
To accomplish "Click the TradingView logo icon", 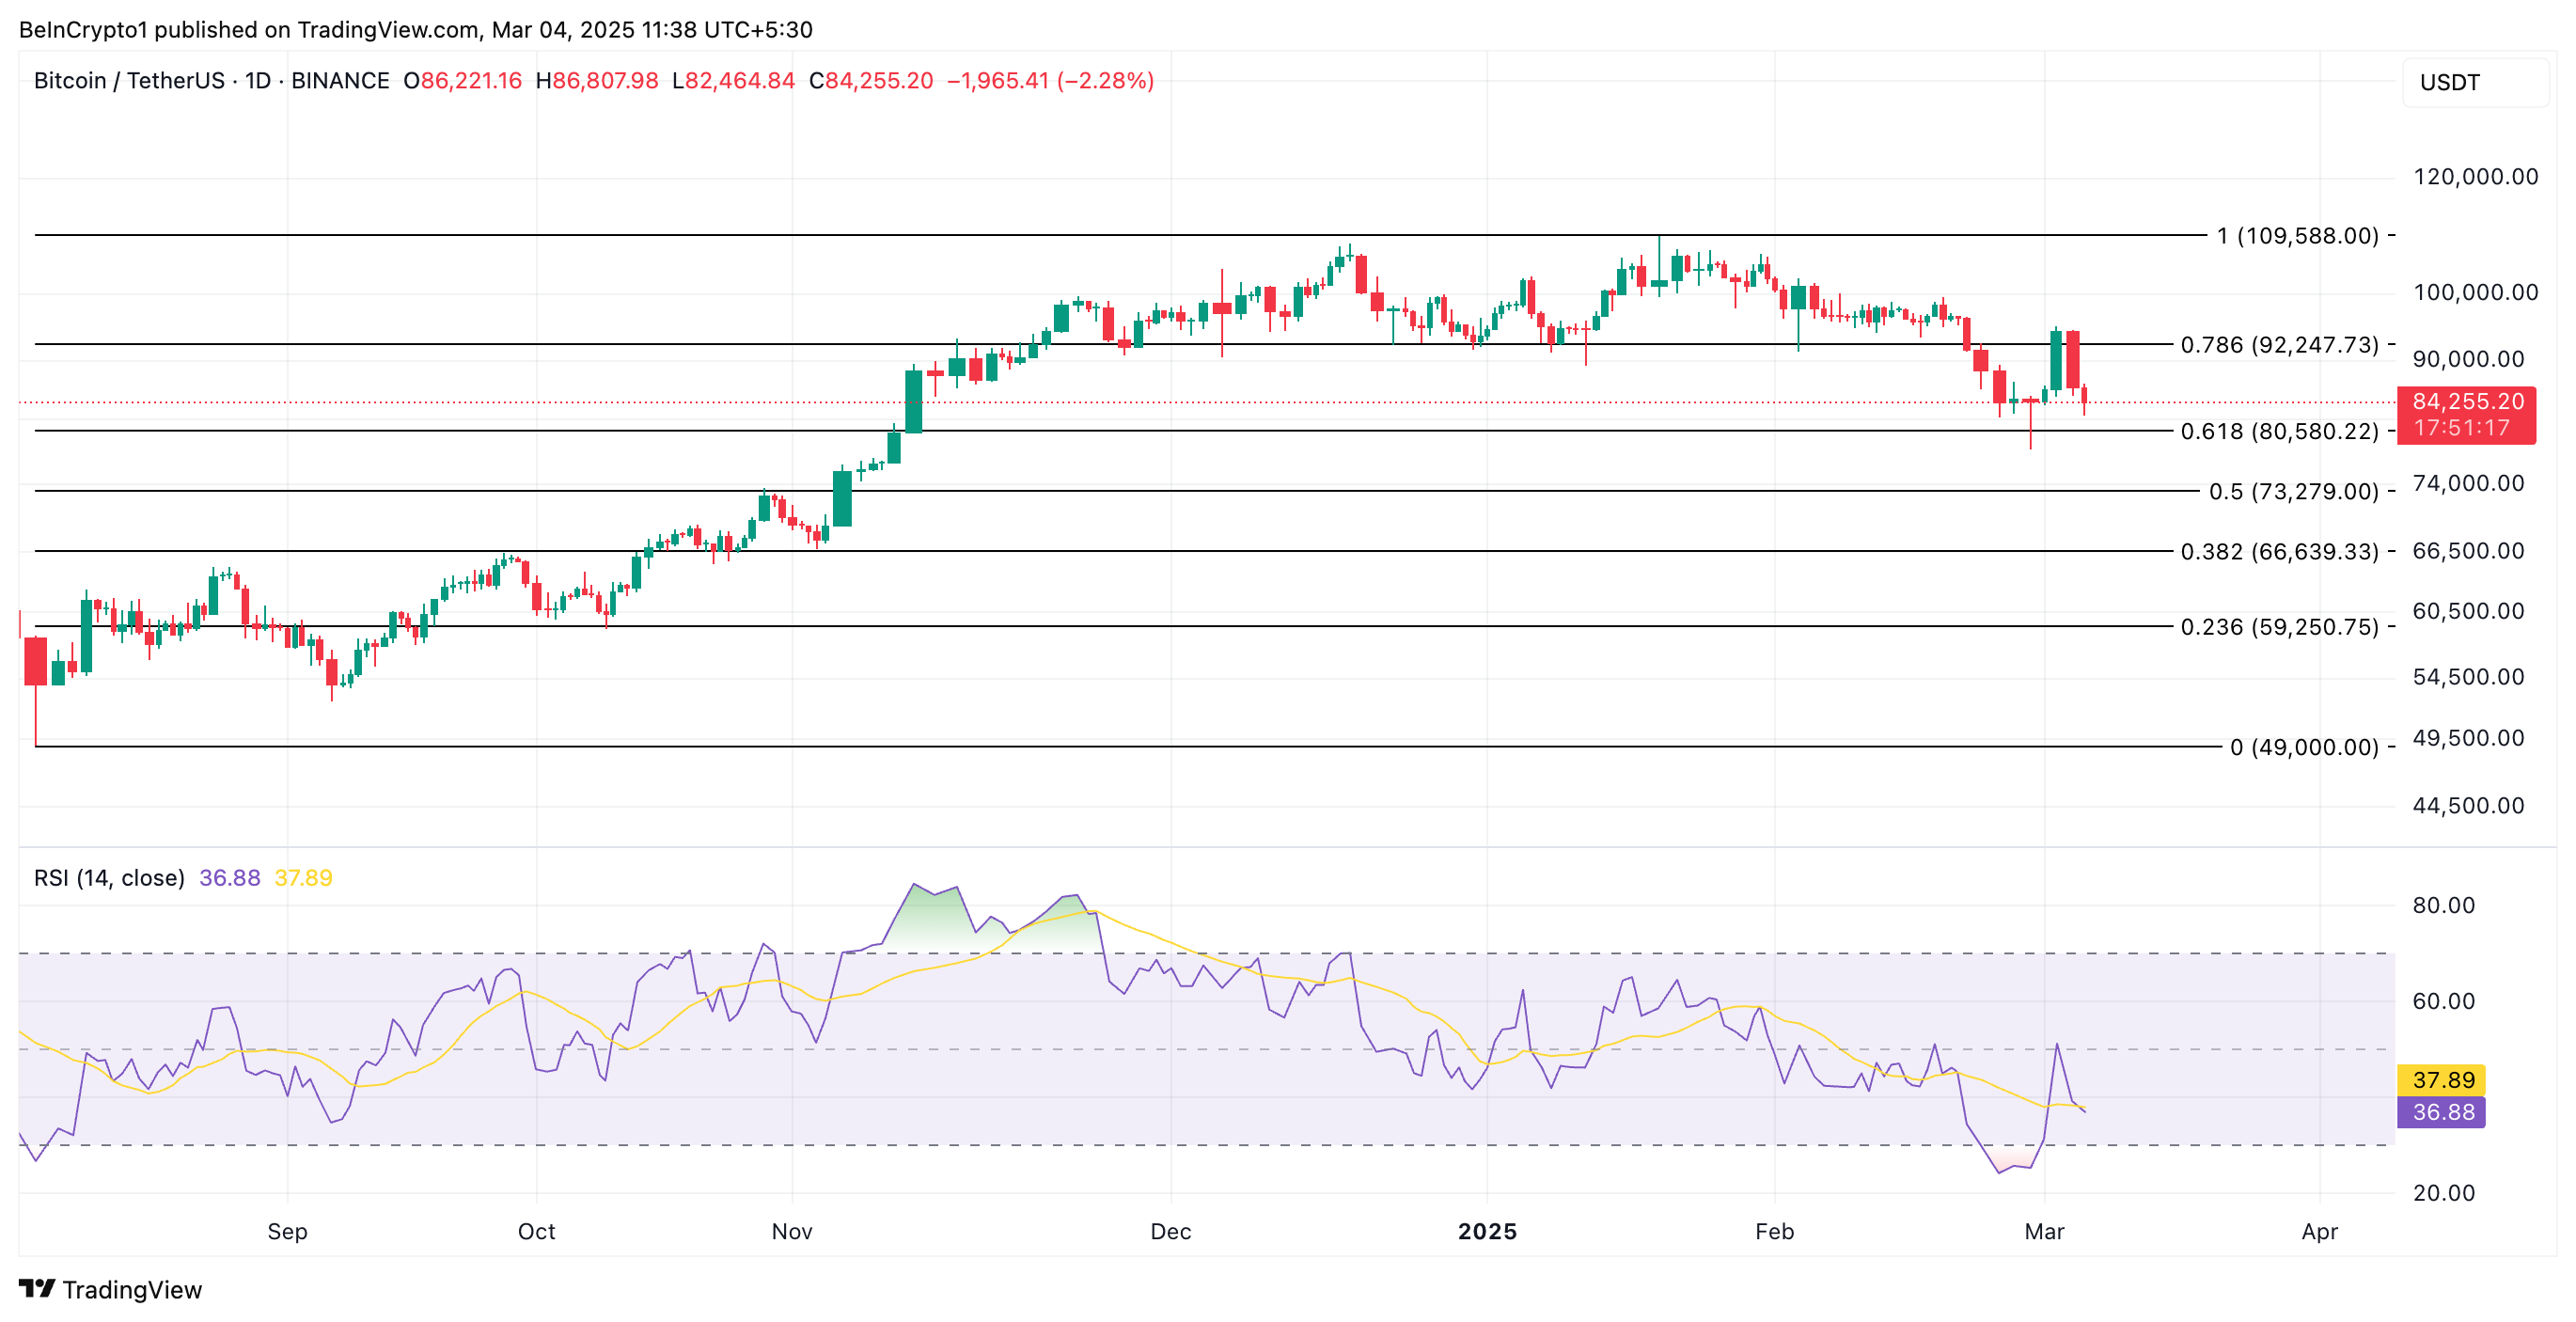I will click(x=39, y=1288).
